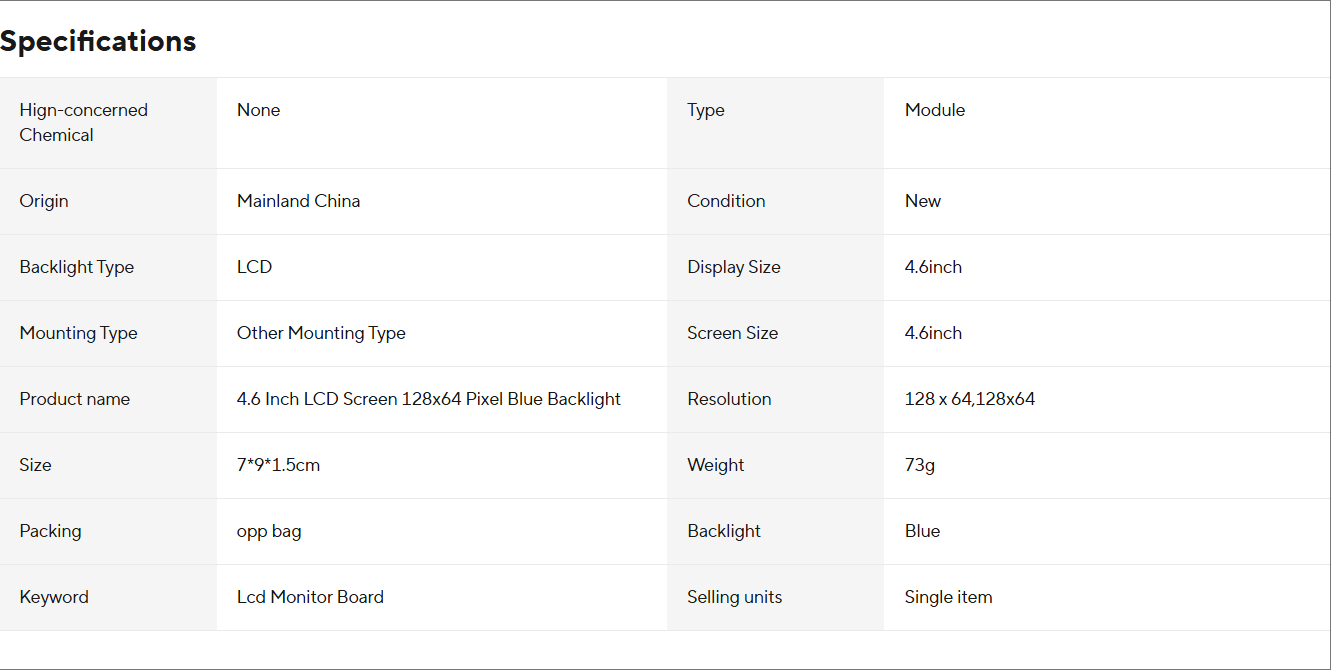Select the Single item value
Image resolution: width=1331 pixels, height=670 pixels.
(x=948, y=597)
